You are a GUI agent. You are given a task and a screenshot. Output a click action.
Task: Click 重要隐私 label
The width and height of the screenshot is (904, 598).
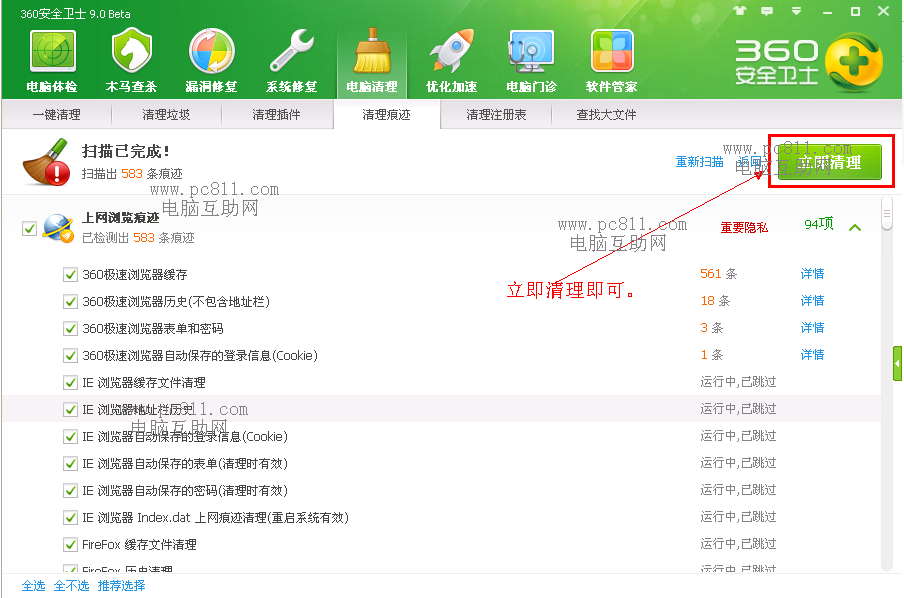744,228
